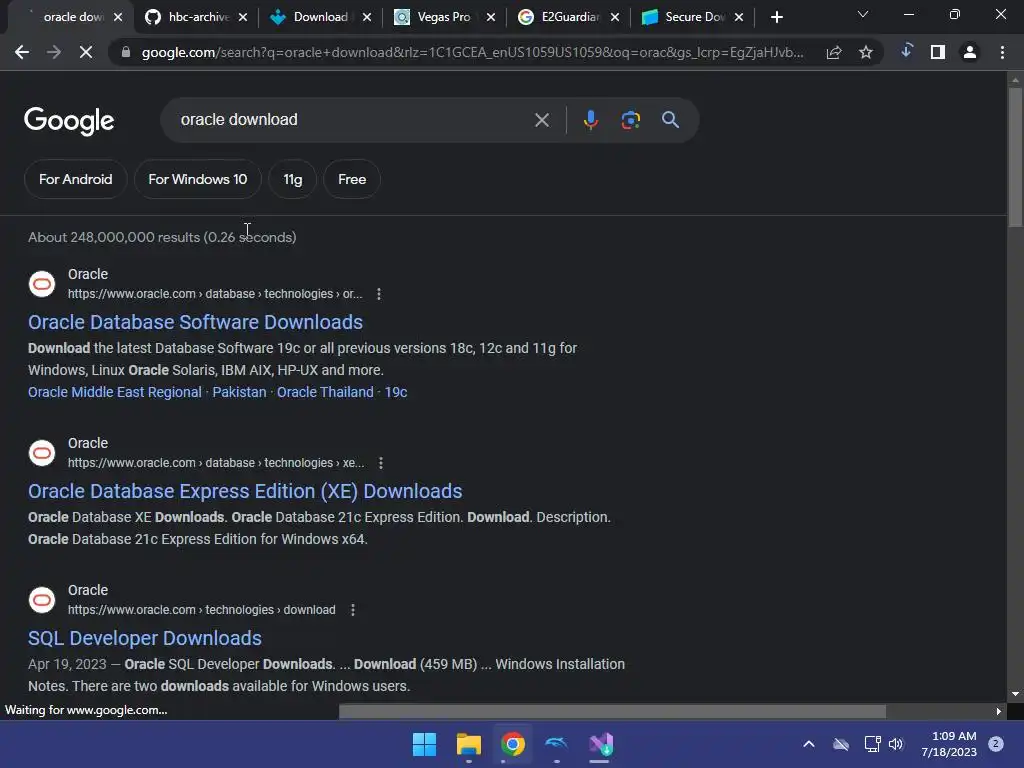Click Oracle favicon of first result
This screenshot has width=1024, height=768.
pyautogui.click(x=42, y=284)
